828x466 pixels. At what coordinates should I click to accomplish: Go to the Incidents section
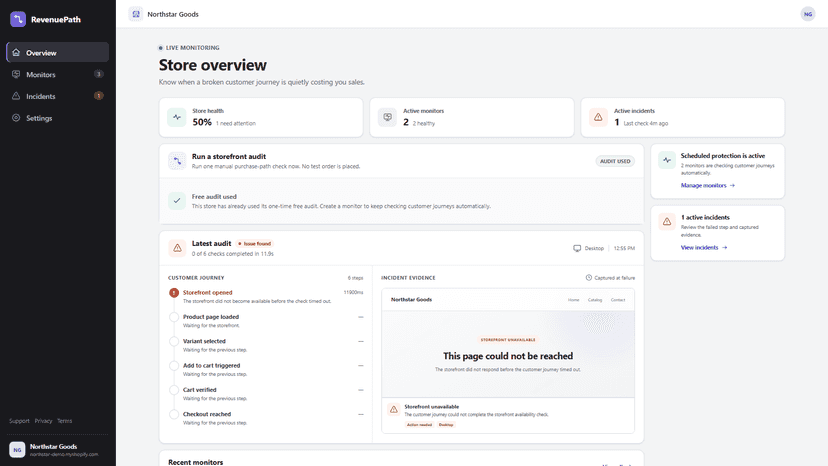coord(58,96)
